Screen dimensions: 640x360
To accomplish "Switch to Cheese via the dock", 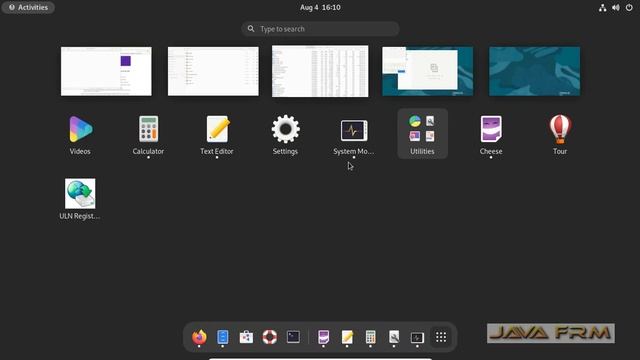I will tap(323, 337).
